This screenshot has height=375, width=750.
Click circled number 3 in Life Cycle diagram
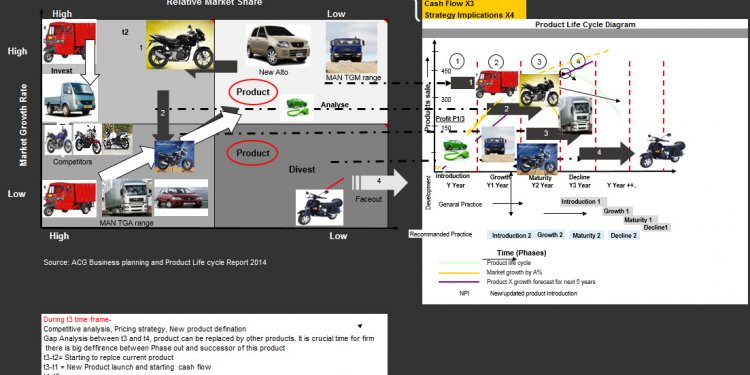(539, 62)
